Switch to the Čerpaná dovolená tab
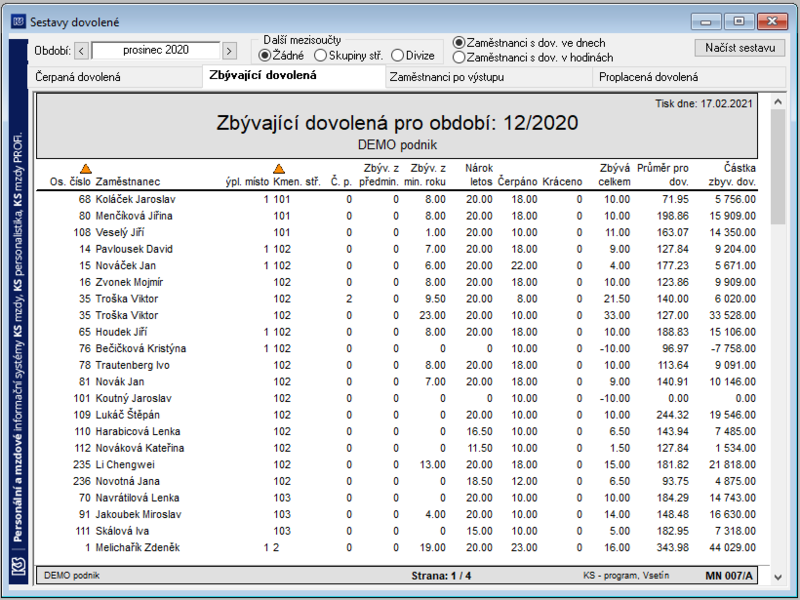Viewport: 800px width, 600px height. coord(115,78)
